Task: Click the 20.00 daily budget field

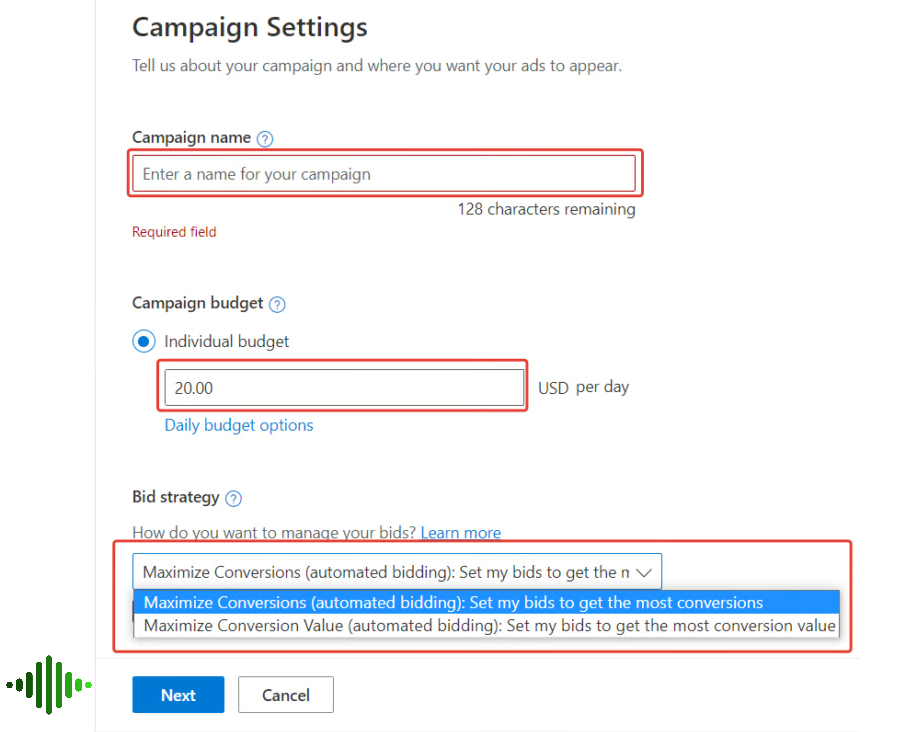Action: pyautogui.click(x=343, y=387)
